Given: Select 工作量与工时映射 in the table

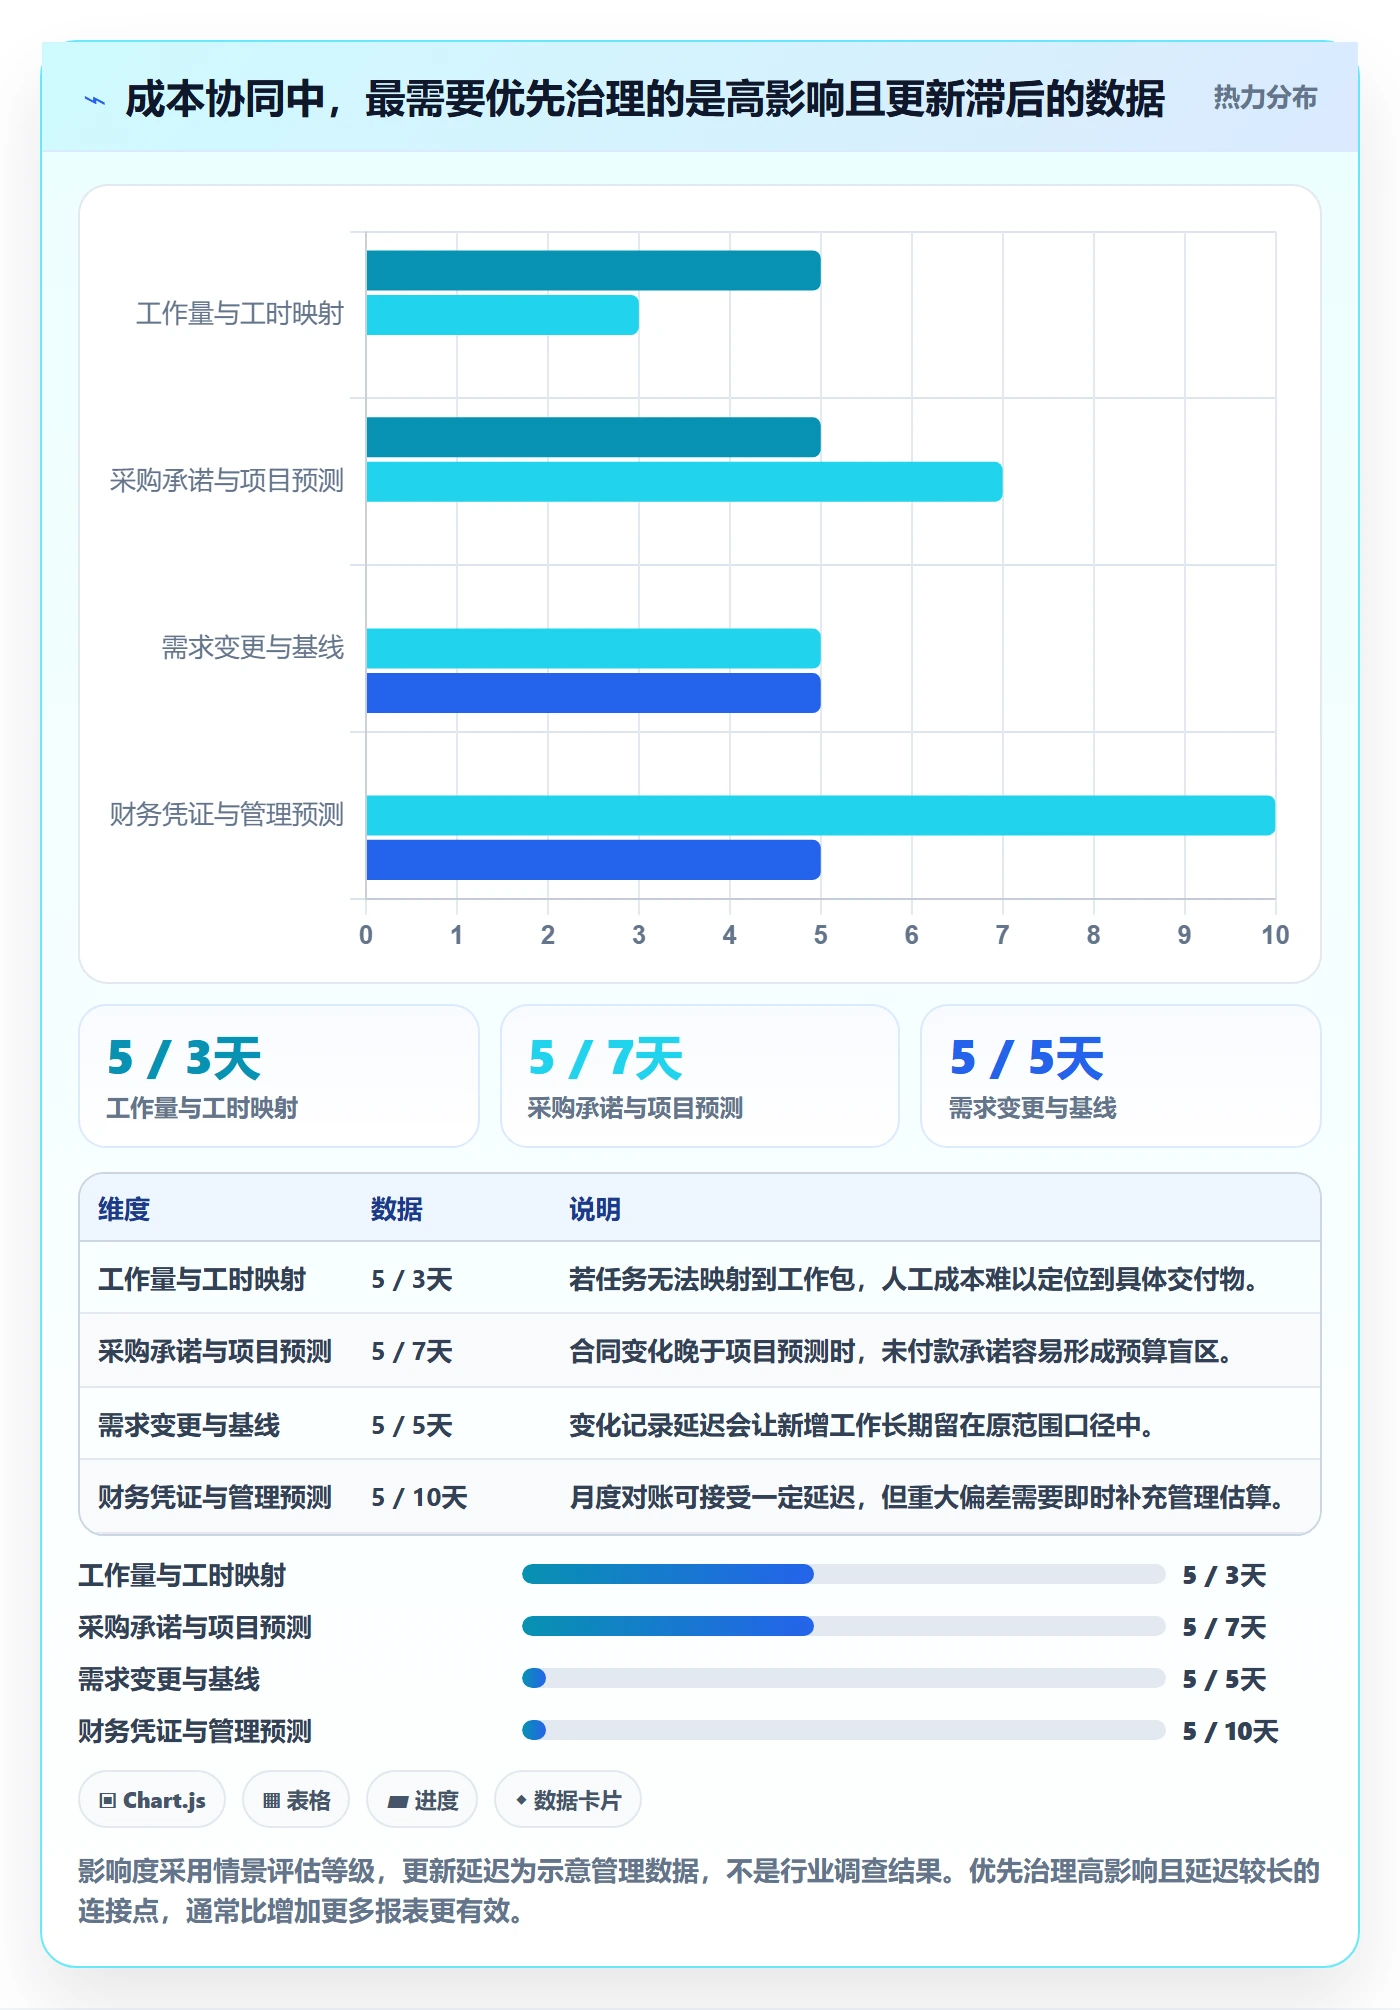Looking at the screenshot, I should coord(202,1279).
